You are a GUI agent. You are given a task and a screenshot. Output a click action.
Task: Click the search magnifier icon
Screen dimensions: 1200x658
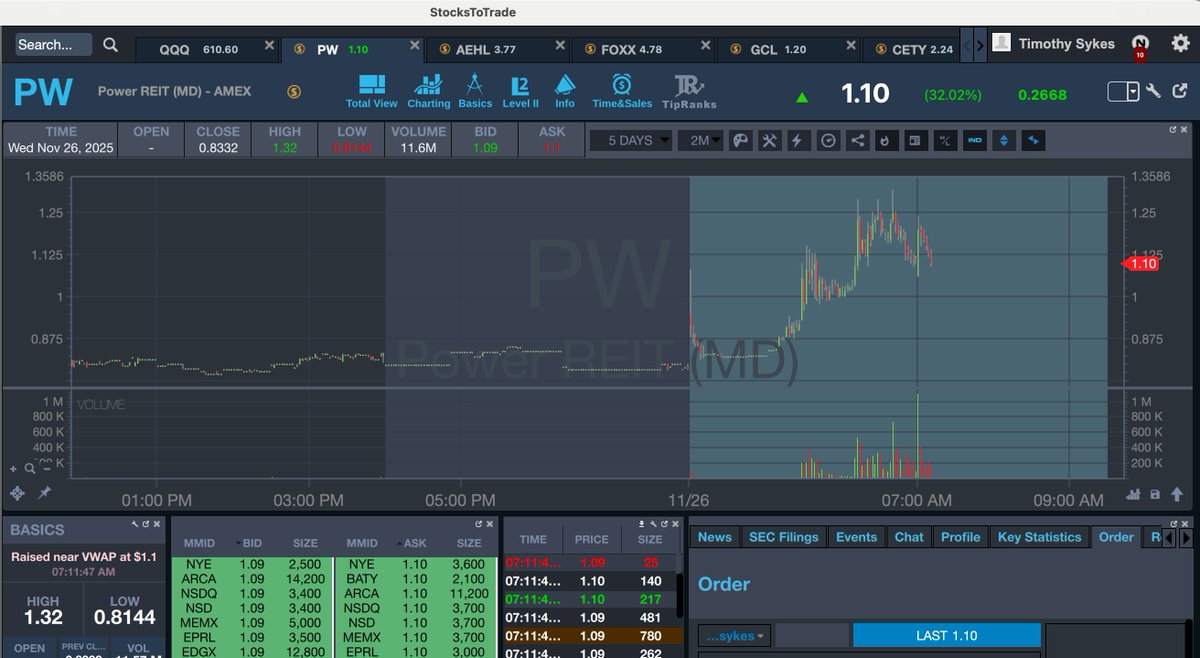click(111, 45)
